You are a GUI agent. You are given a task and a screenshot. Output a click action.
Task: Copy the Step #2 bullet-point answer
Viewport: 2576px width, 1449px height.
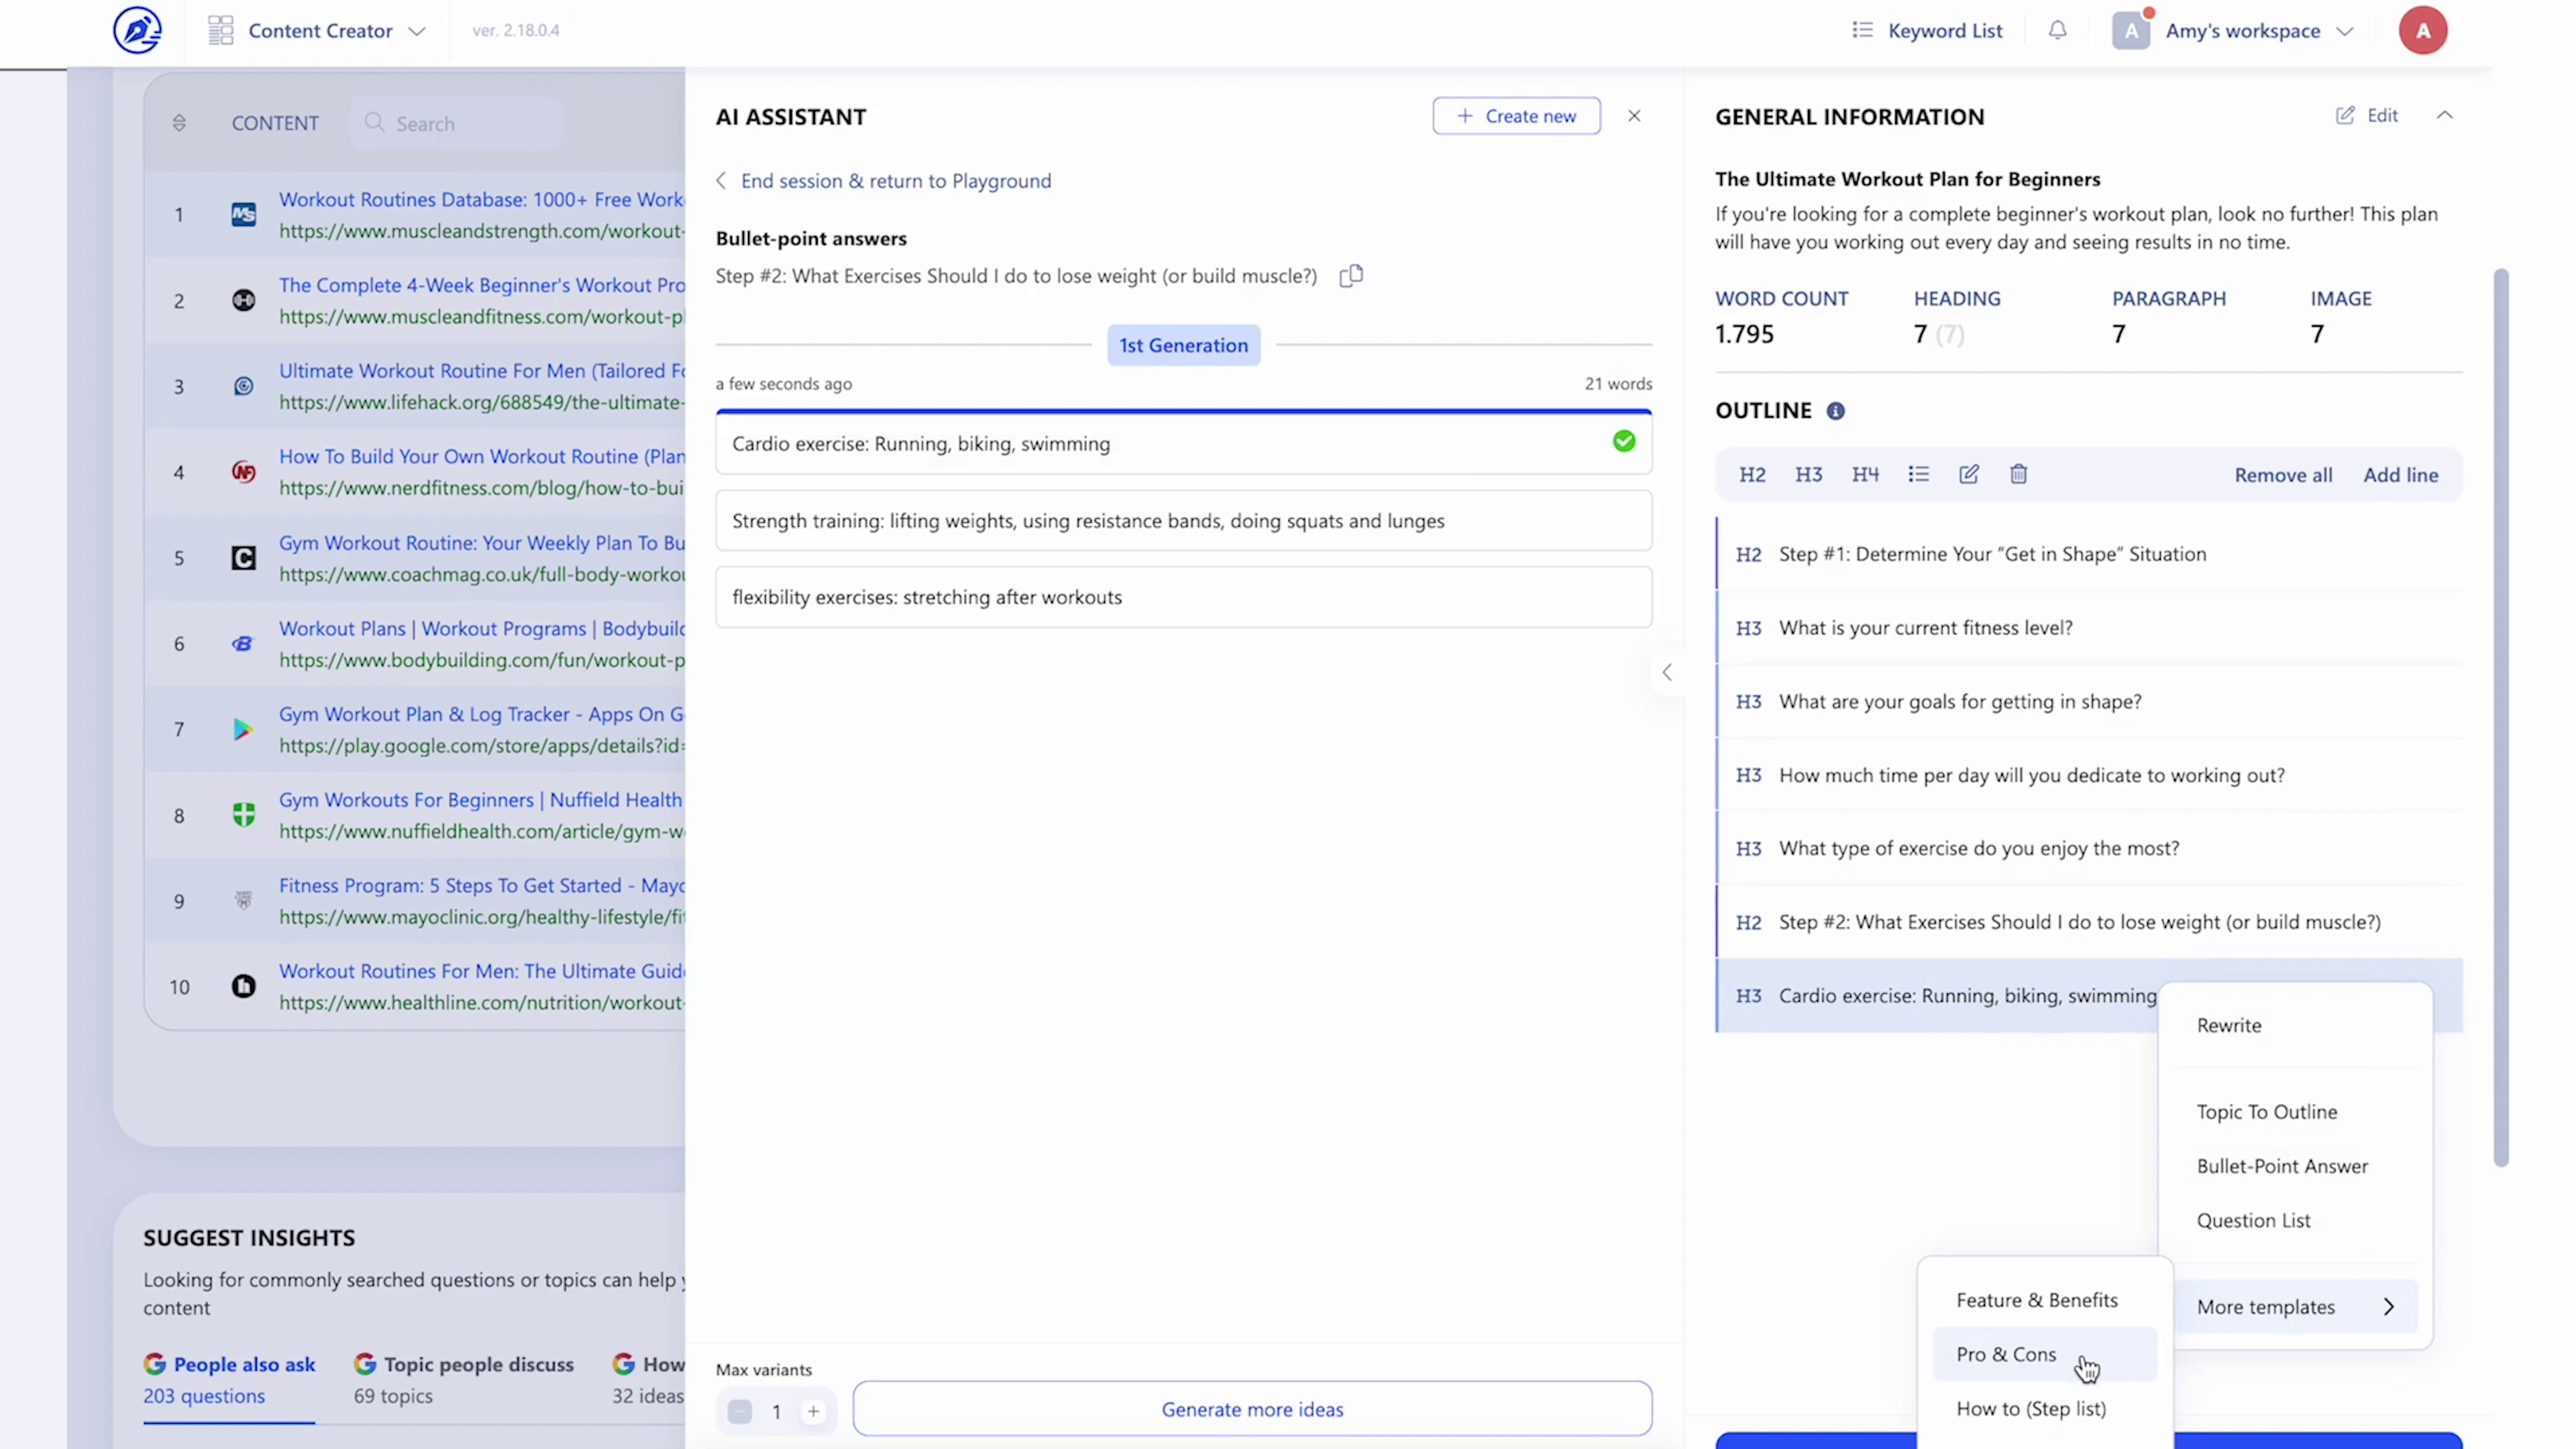pyautogui.click(x=1350, y=276)
